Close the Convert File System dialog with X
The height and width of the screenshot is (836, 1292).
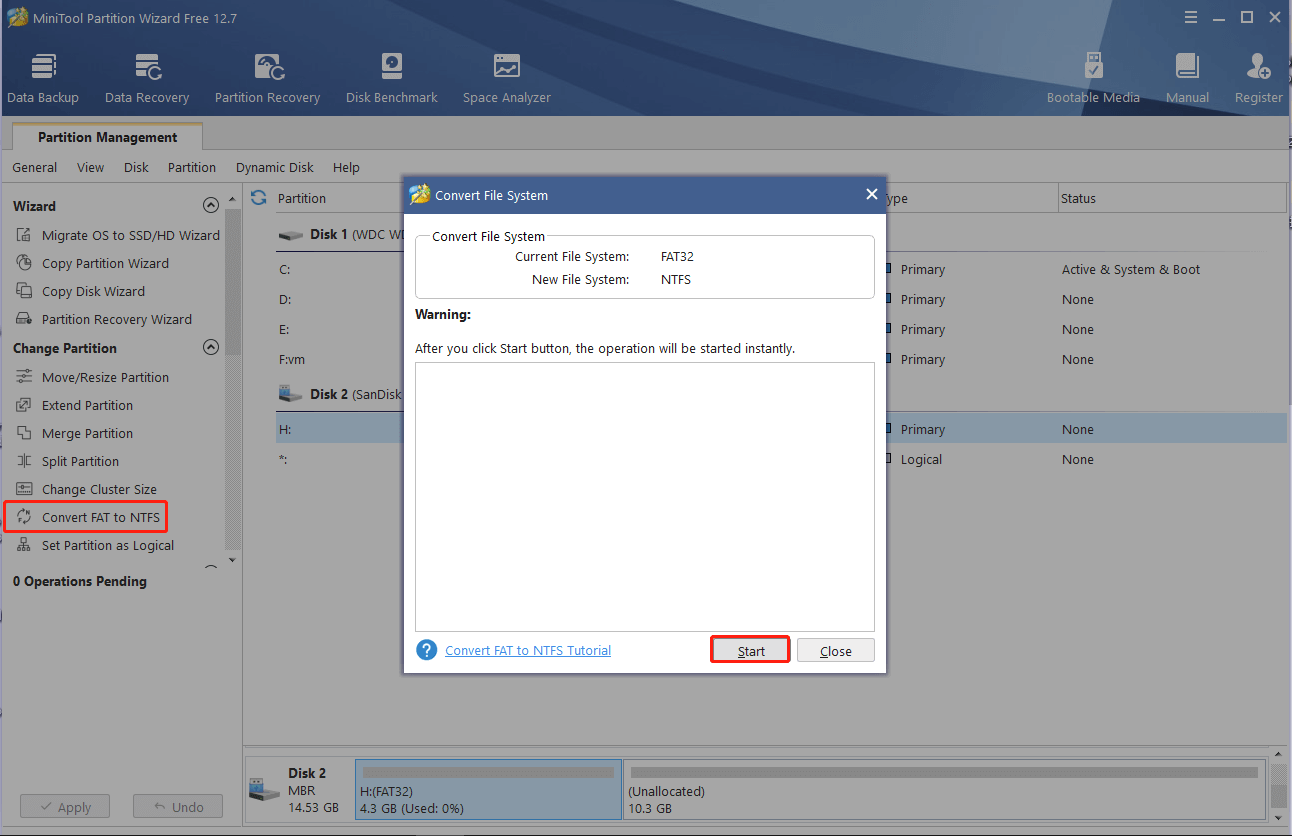[871, 195]
